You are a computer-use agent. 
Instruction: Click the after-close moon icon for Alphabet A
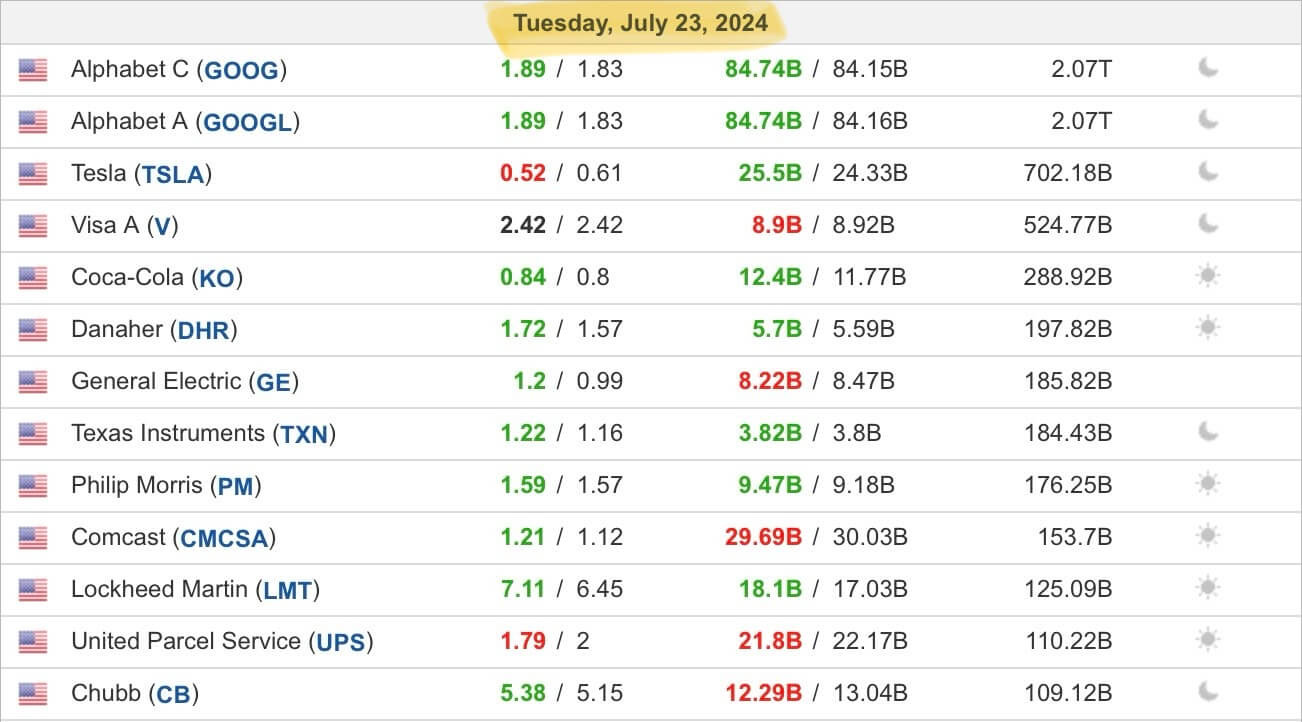click(x=1208, y=120)
